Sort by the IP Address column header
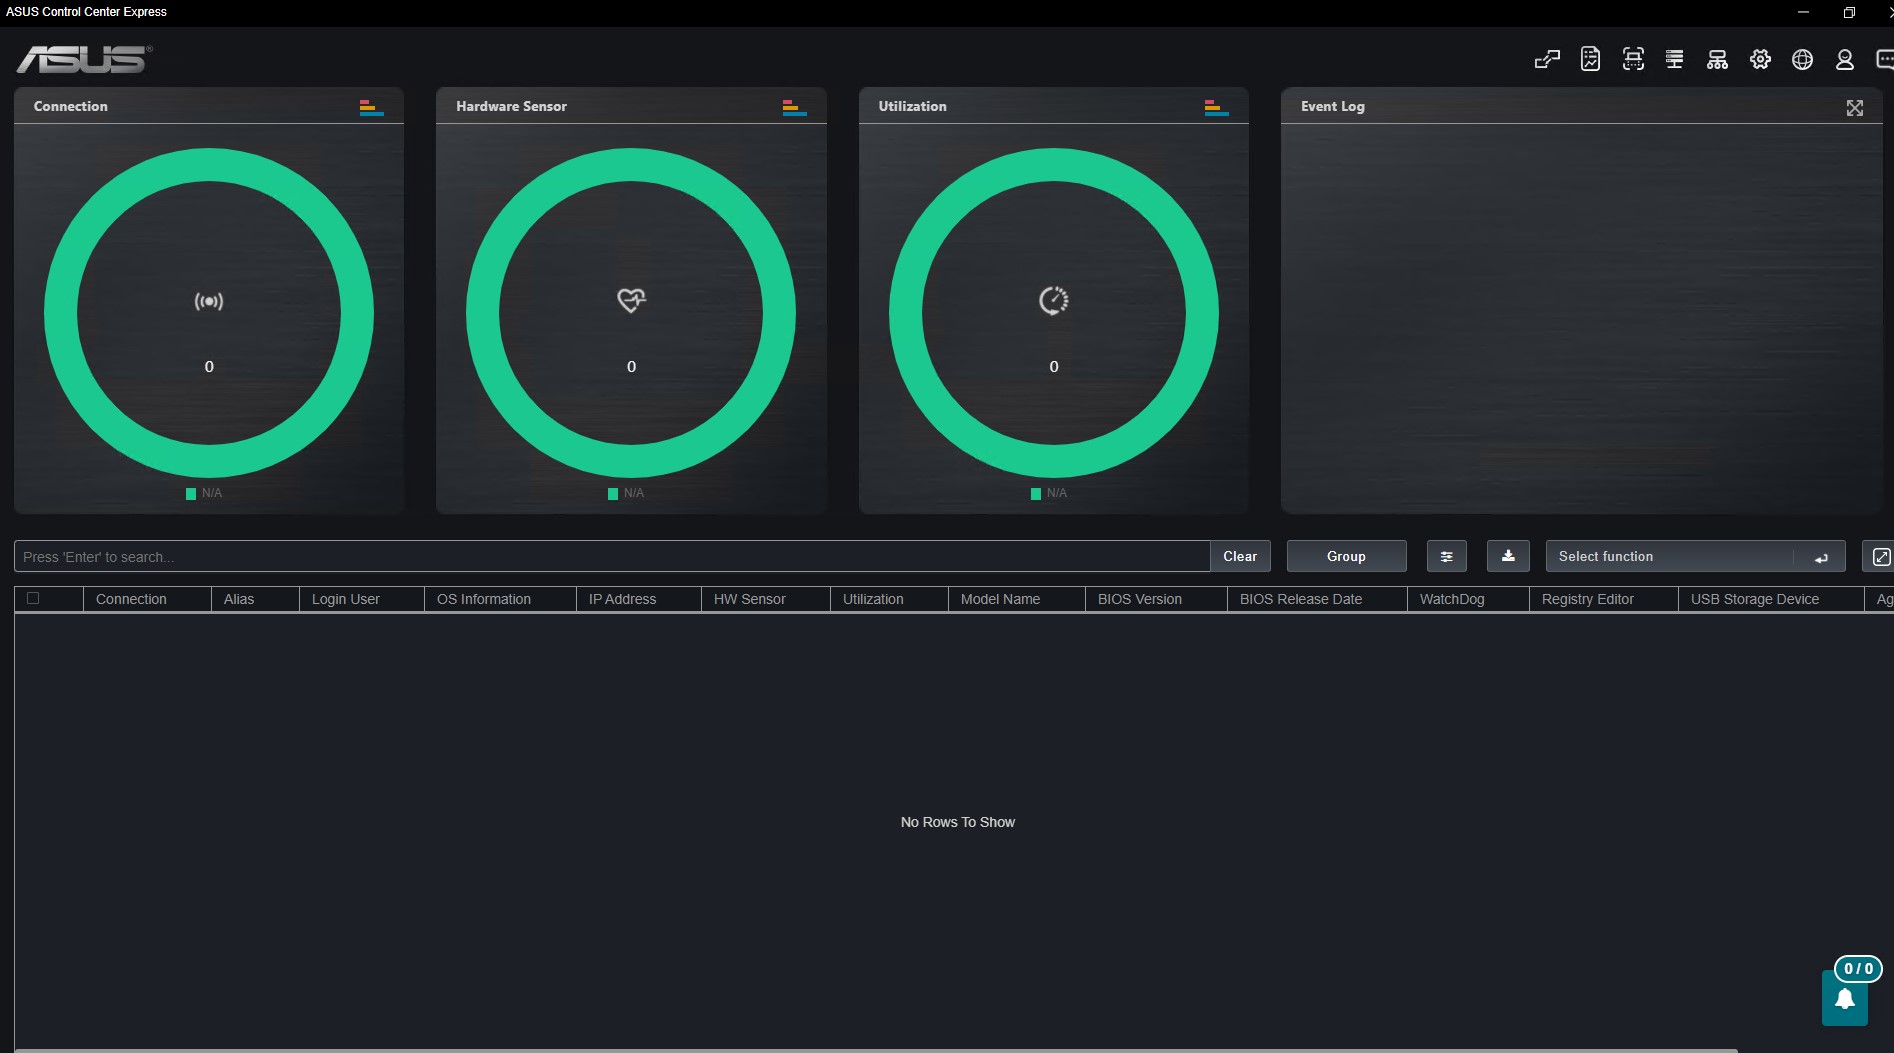 [622, 599]
